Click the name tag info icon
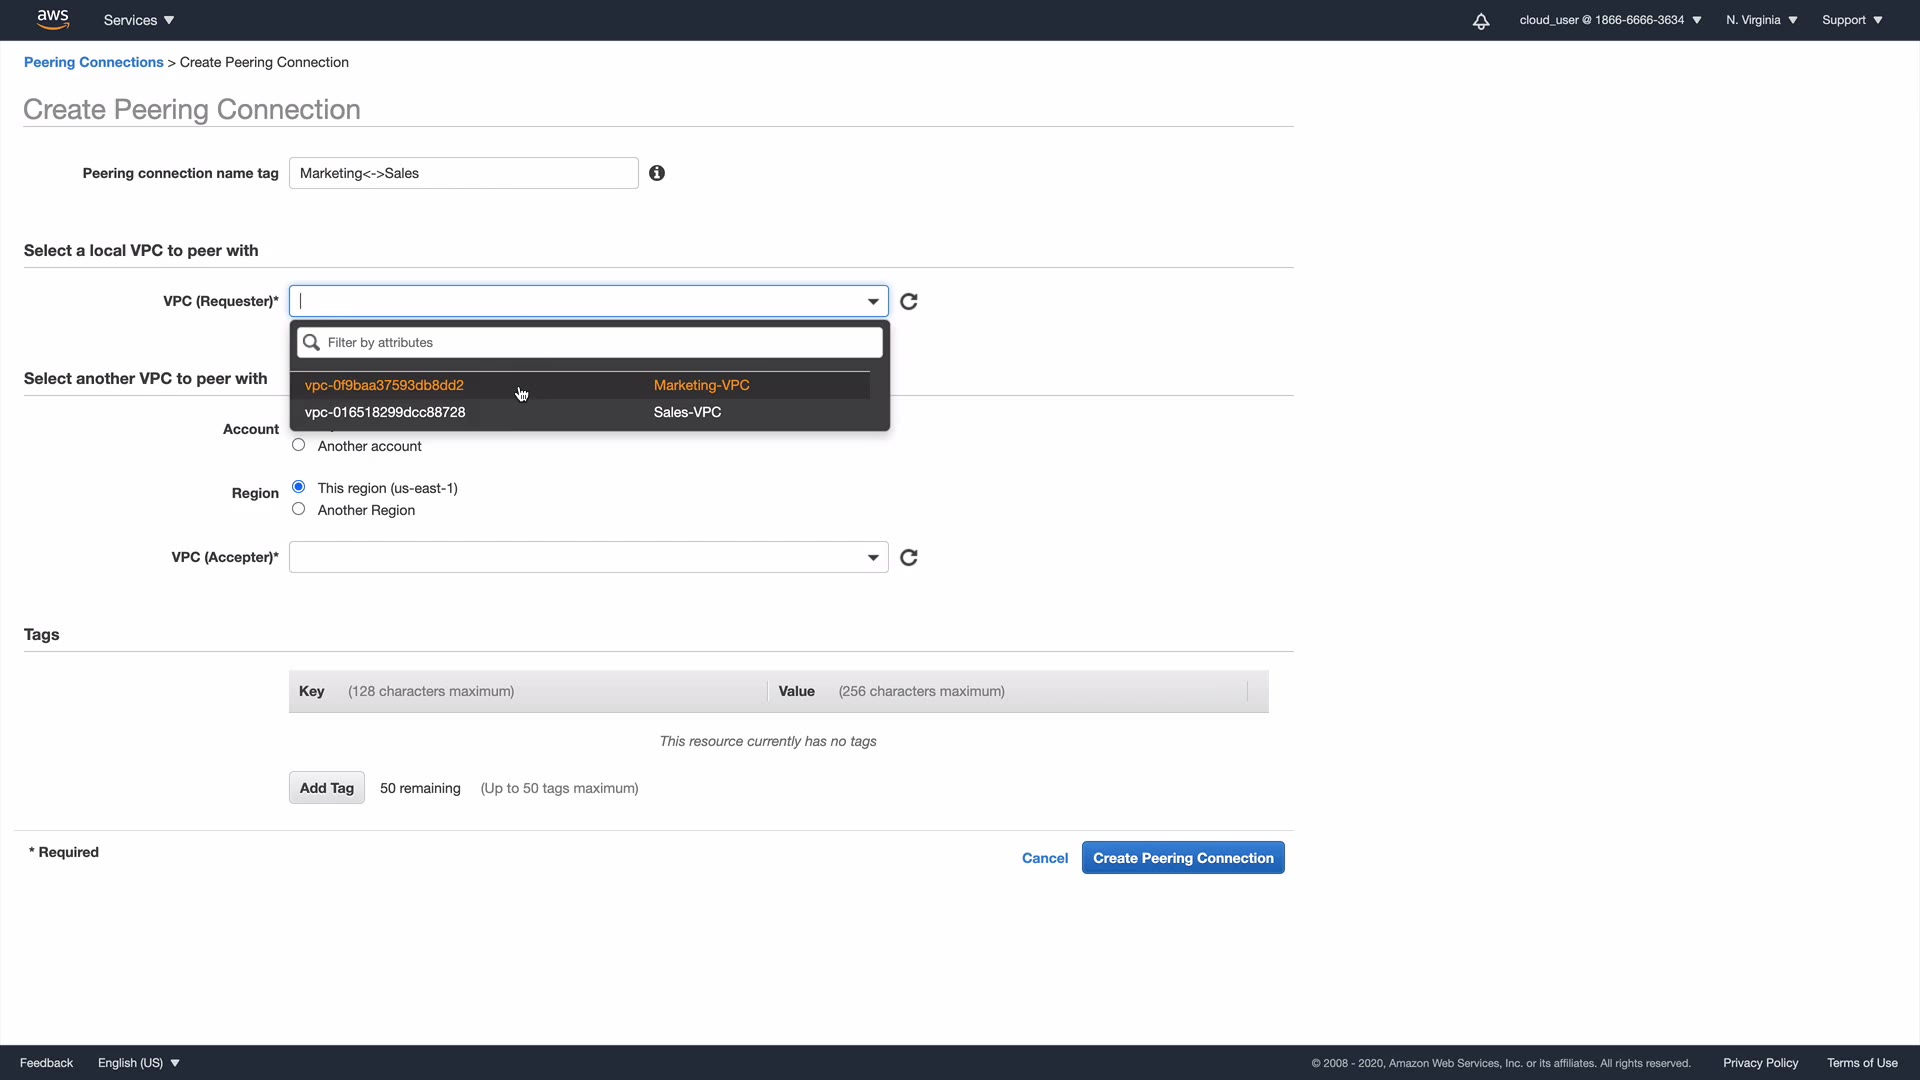The height and width of the screenshot is (1080, 1920). coord(657,173)
